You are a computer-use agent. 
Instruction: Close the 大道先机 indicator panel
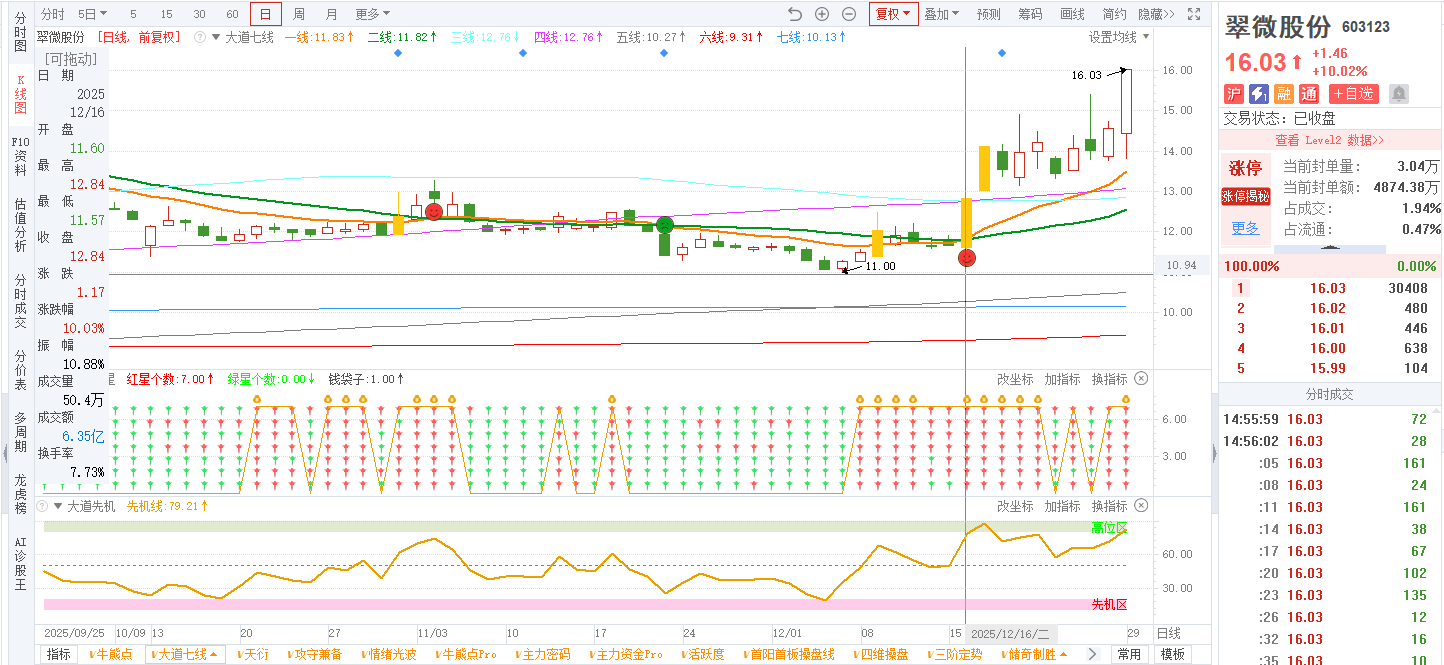click(x=1142, y=506)
